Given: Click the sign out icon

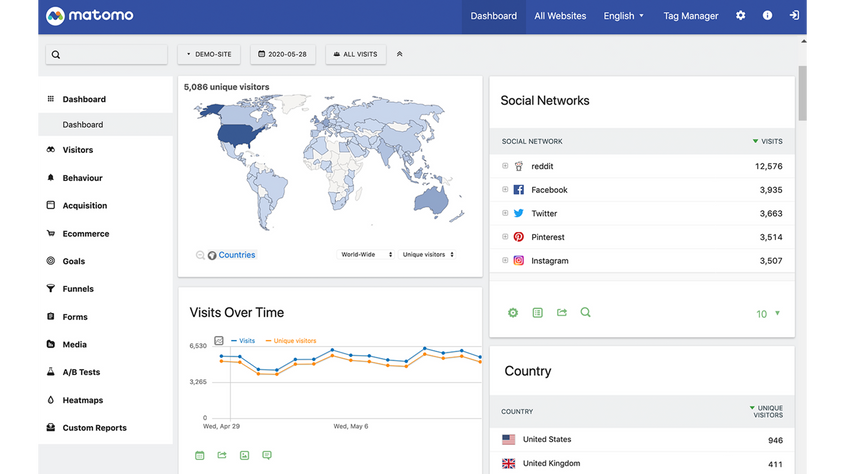Looking at the screenshot, I should tap(794, 16).
